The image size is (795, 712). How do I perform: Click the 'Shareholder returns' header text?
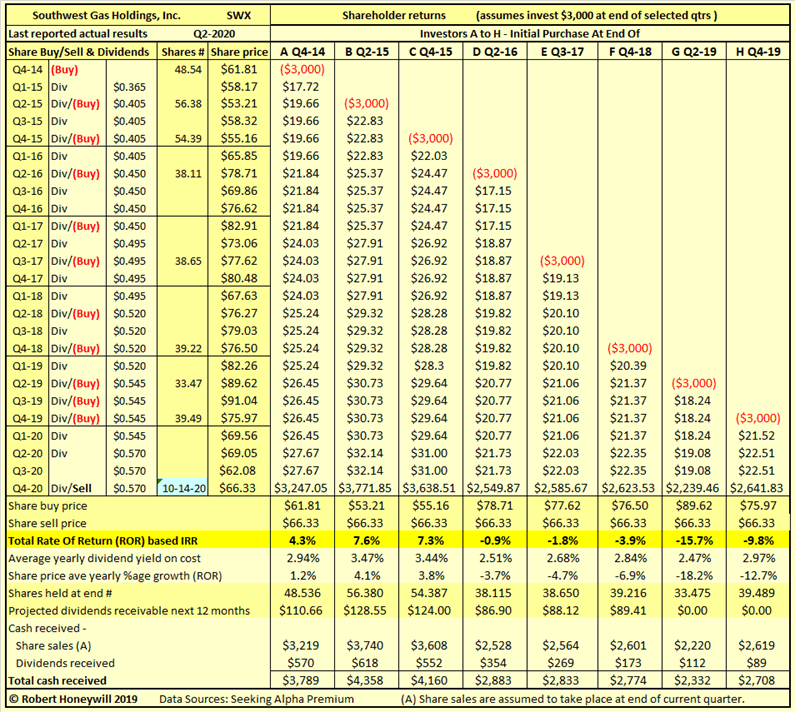coord(394,15)
